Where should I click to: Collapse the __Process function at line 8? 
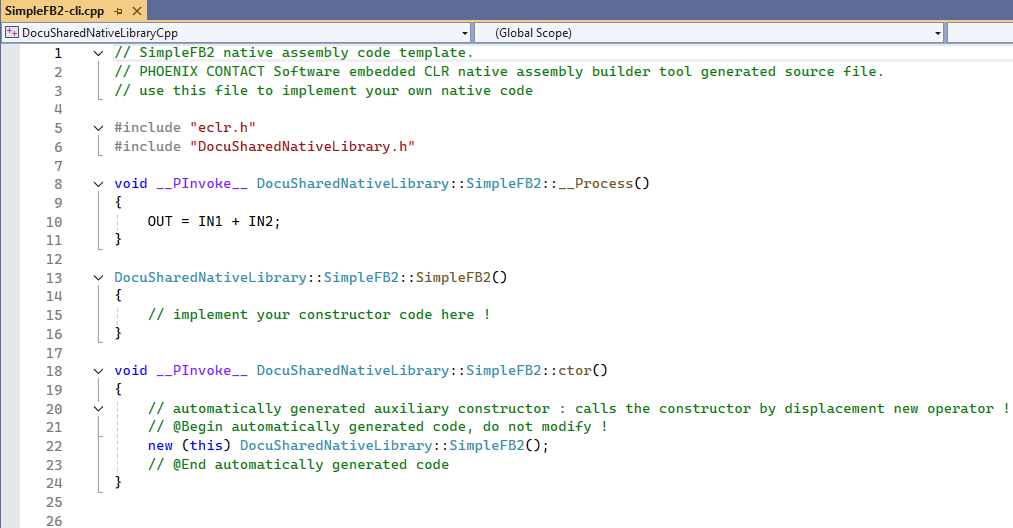point(98,184)
